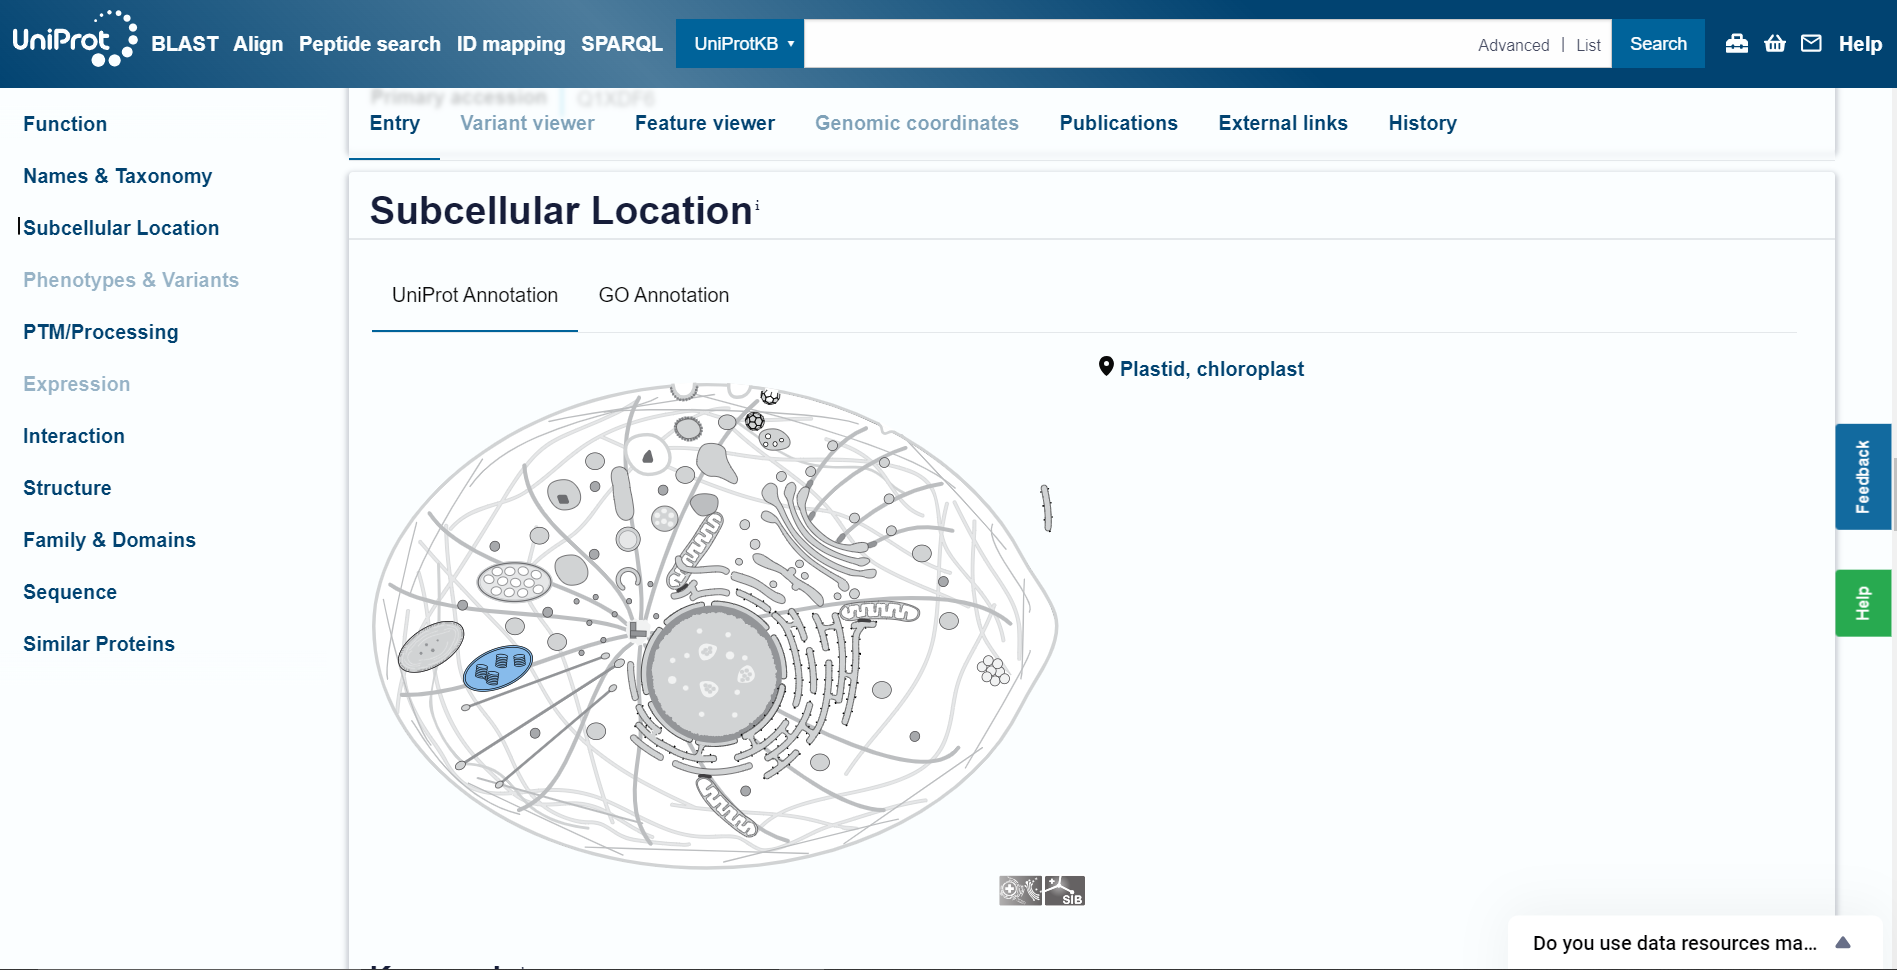
Task: Jump to Similar Proteins section
Action: (x=99, y=644)
